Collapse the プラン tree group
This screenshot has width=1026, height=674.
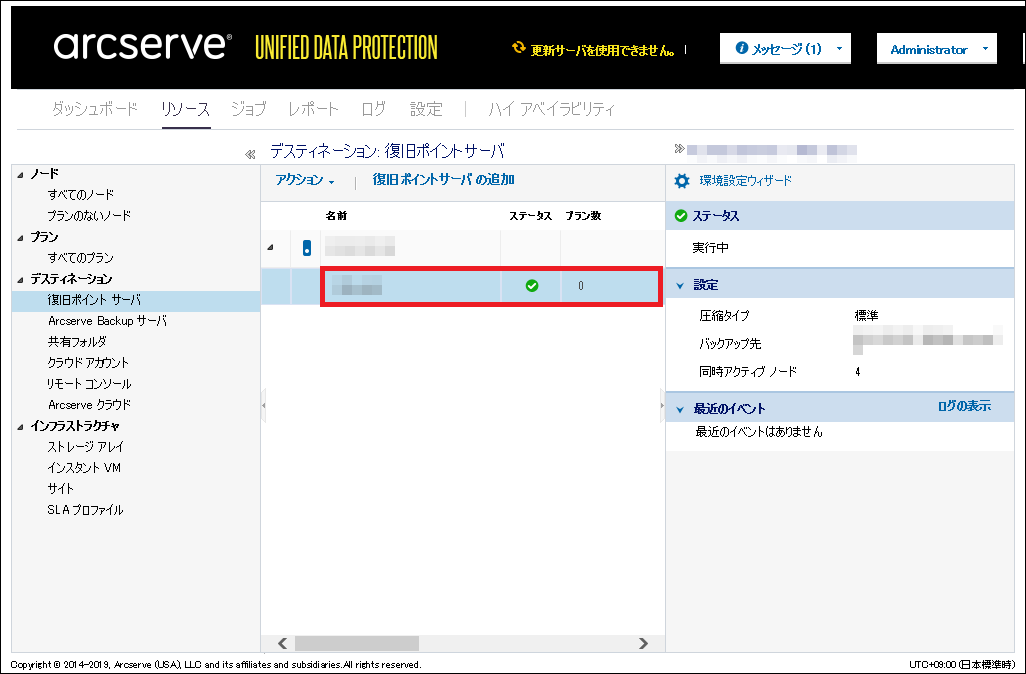click(20, 238)
